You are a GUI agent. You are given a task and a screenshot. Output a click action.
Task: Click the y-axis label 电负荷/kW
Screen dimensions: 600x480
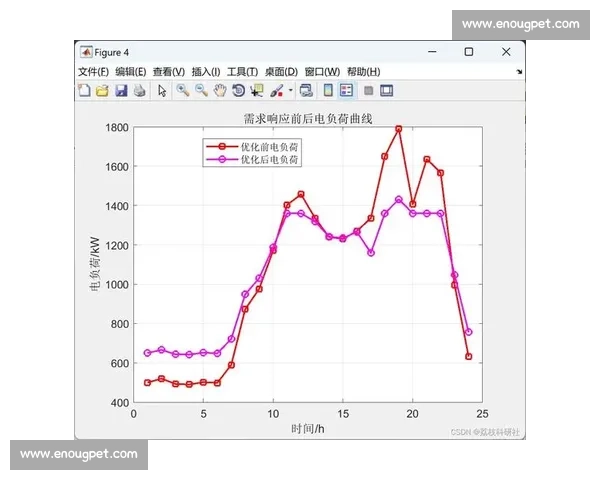pyautogui.click(x=95, y=264)
